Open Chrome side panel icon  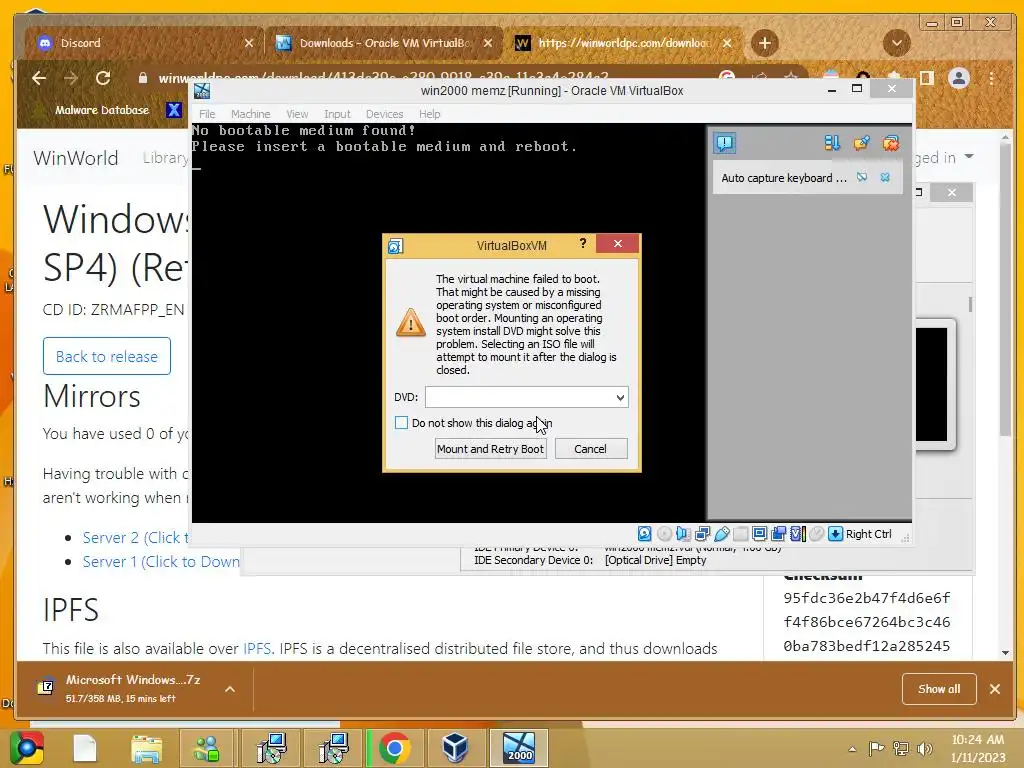click(x=927, y=78)
